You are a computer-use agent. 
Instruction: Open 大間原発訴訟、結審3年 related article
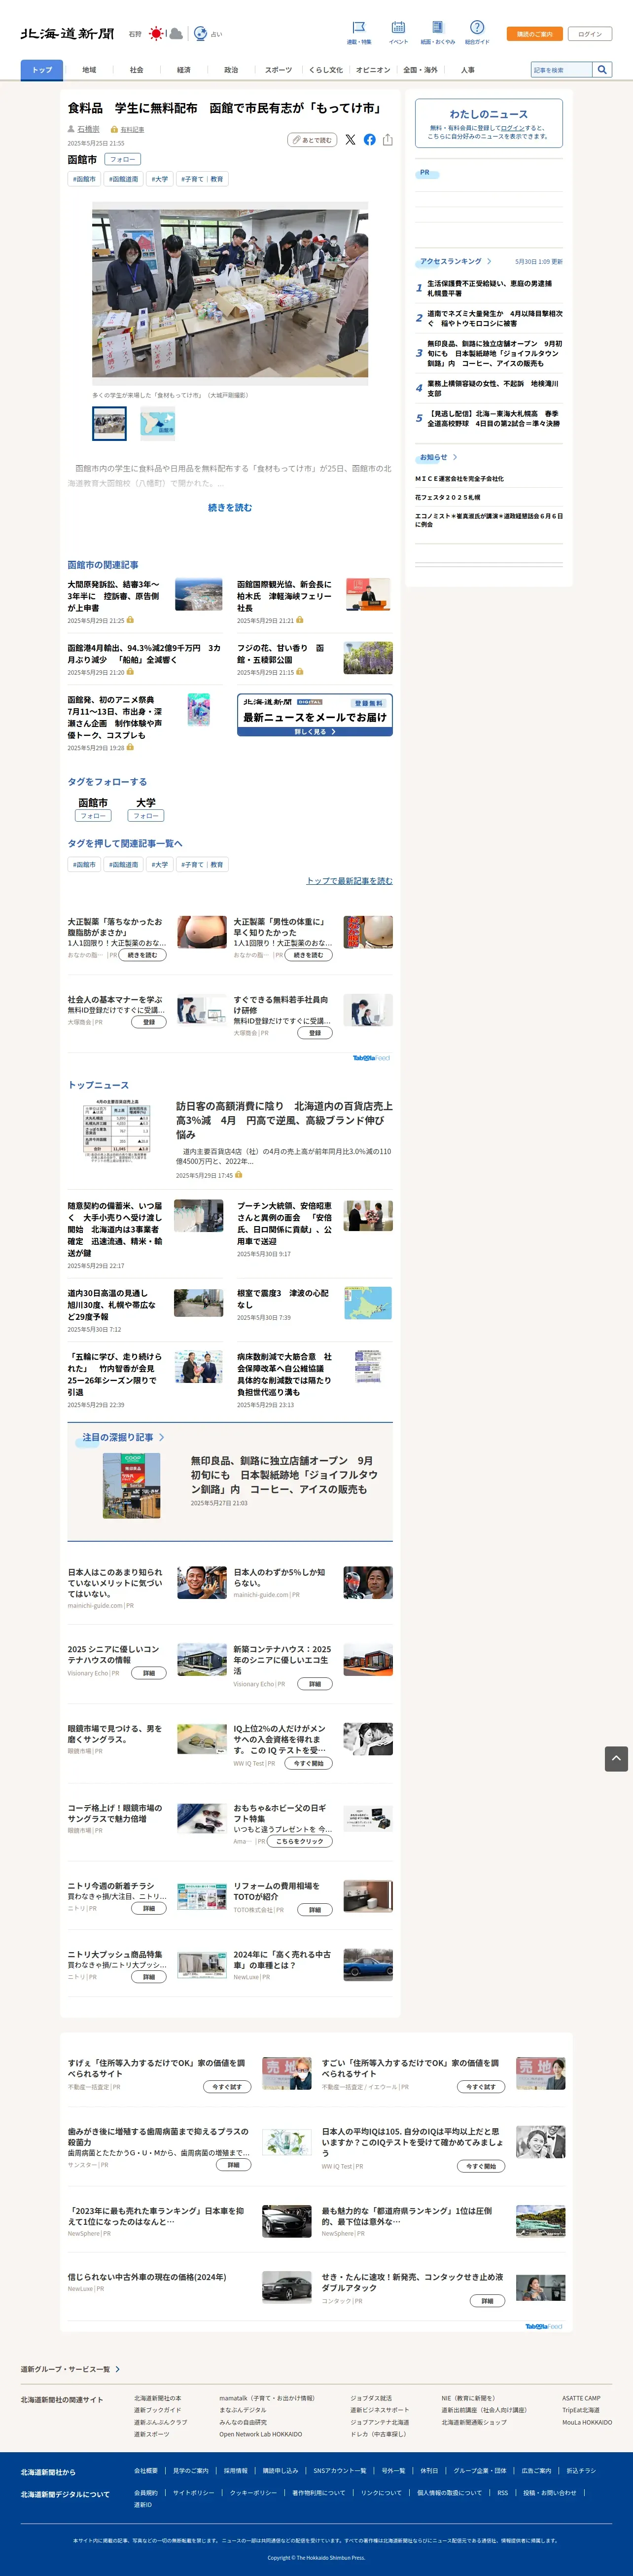coord(114,596)
